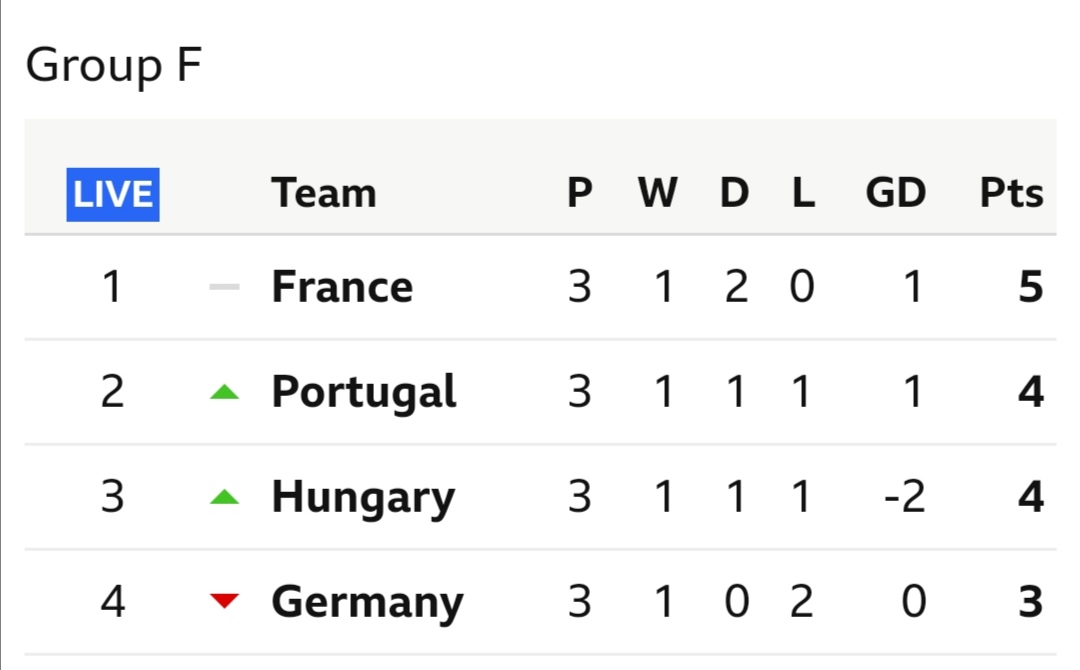
Task: Click the GD column header
Action: click(x=895, y=193)
